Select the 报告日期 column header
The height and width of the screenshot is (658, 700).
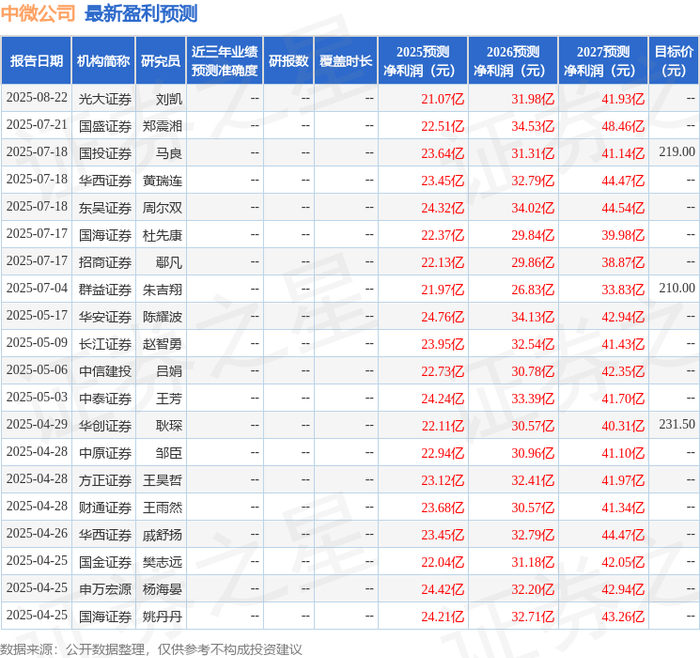pyautogui.click(x=36, y=61)
